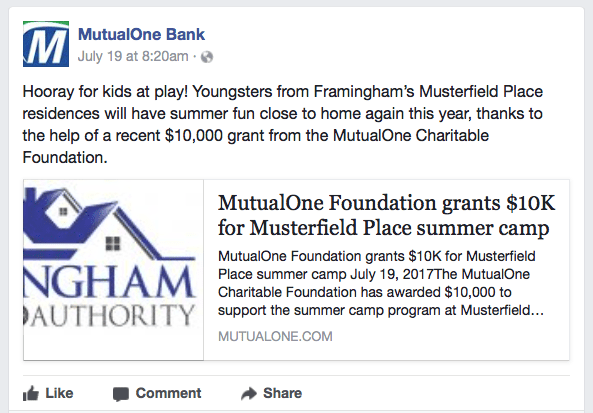
Task: Click the thumbs-up Like icon
Action: (31, 394)
